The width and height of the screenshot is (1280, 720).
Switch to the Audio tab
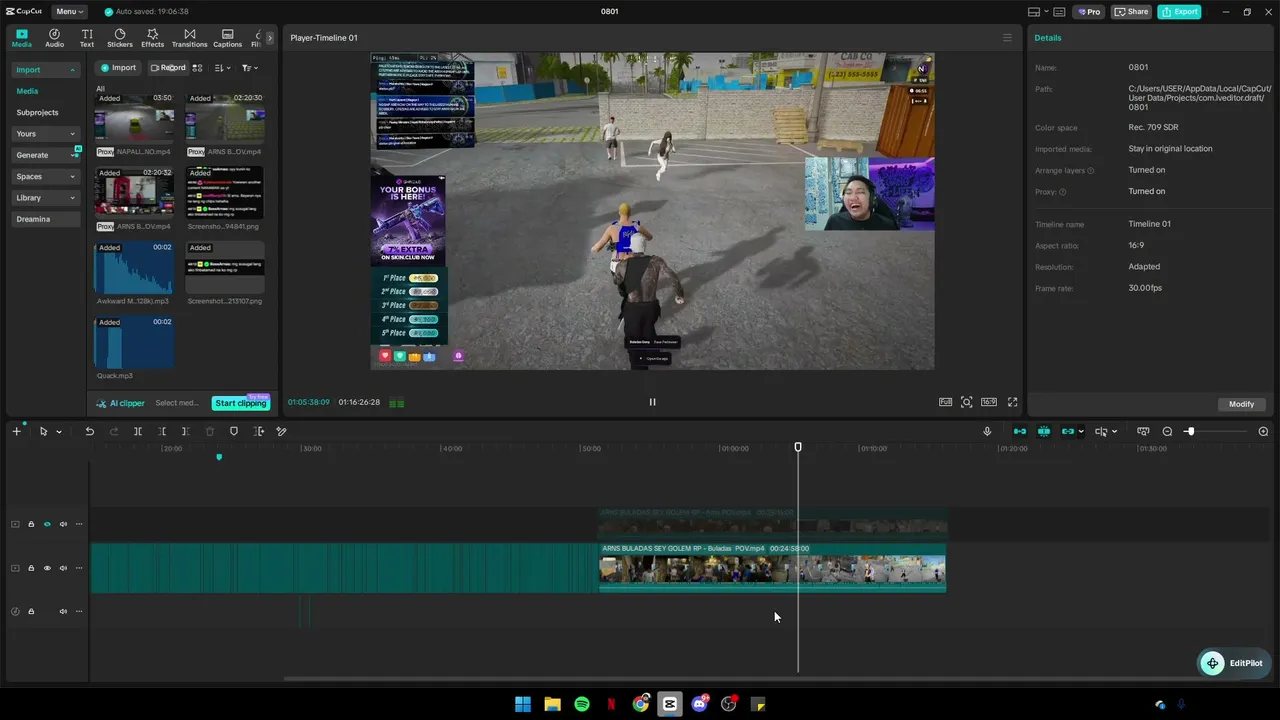click(54, 38)
